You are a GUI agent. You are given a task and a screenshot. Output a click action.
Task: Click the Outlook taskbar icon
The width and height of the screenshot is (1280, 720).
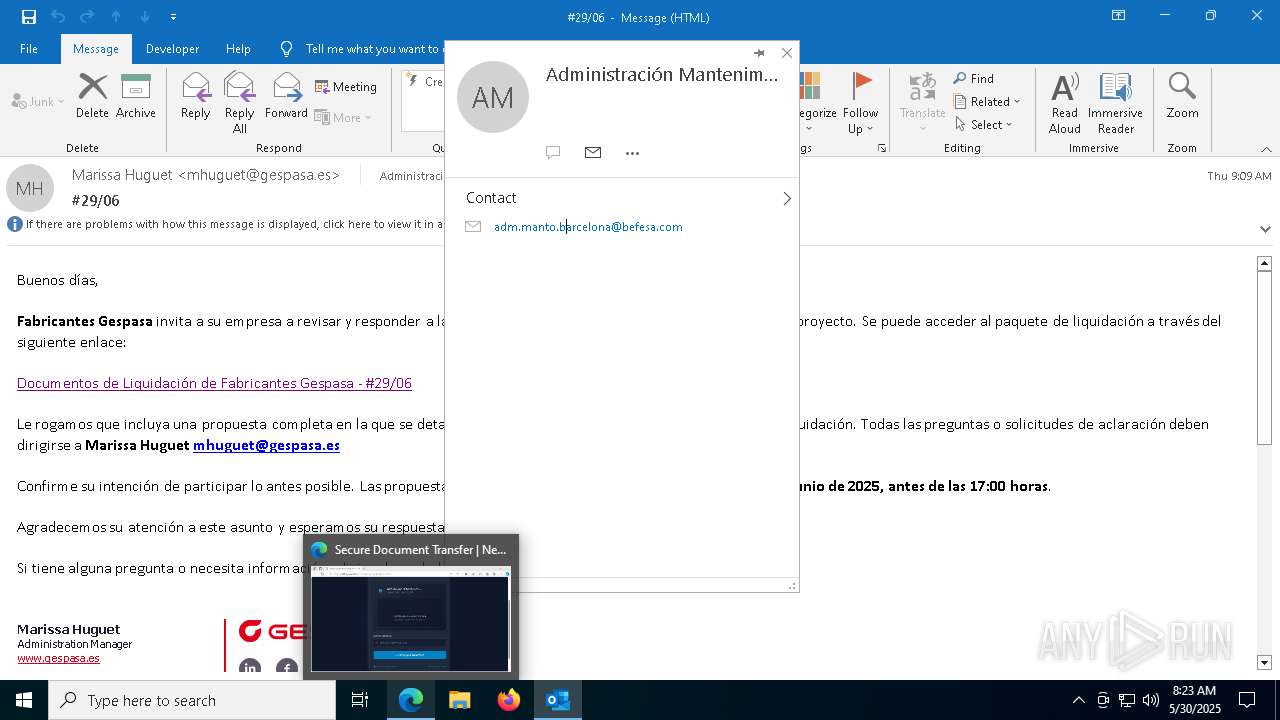[x=558, y=700]
